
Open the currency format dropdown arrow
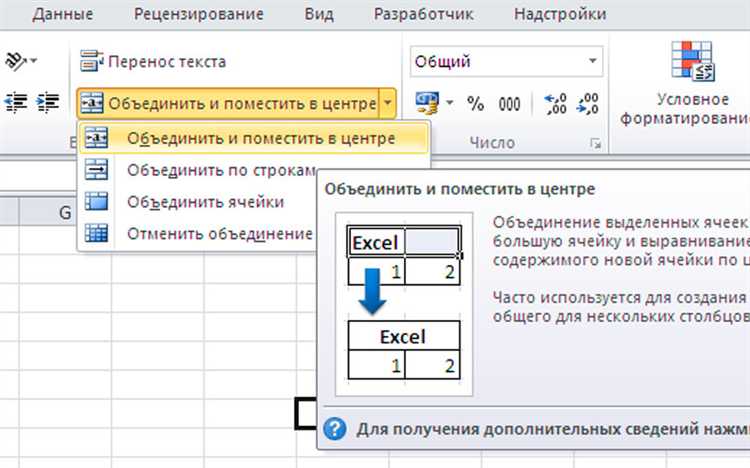[x=449, y=102]
